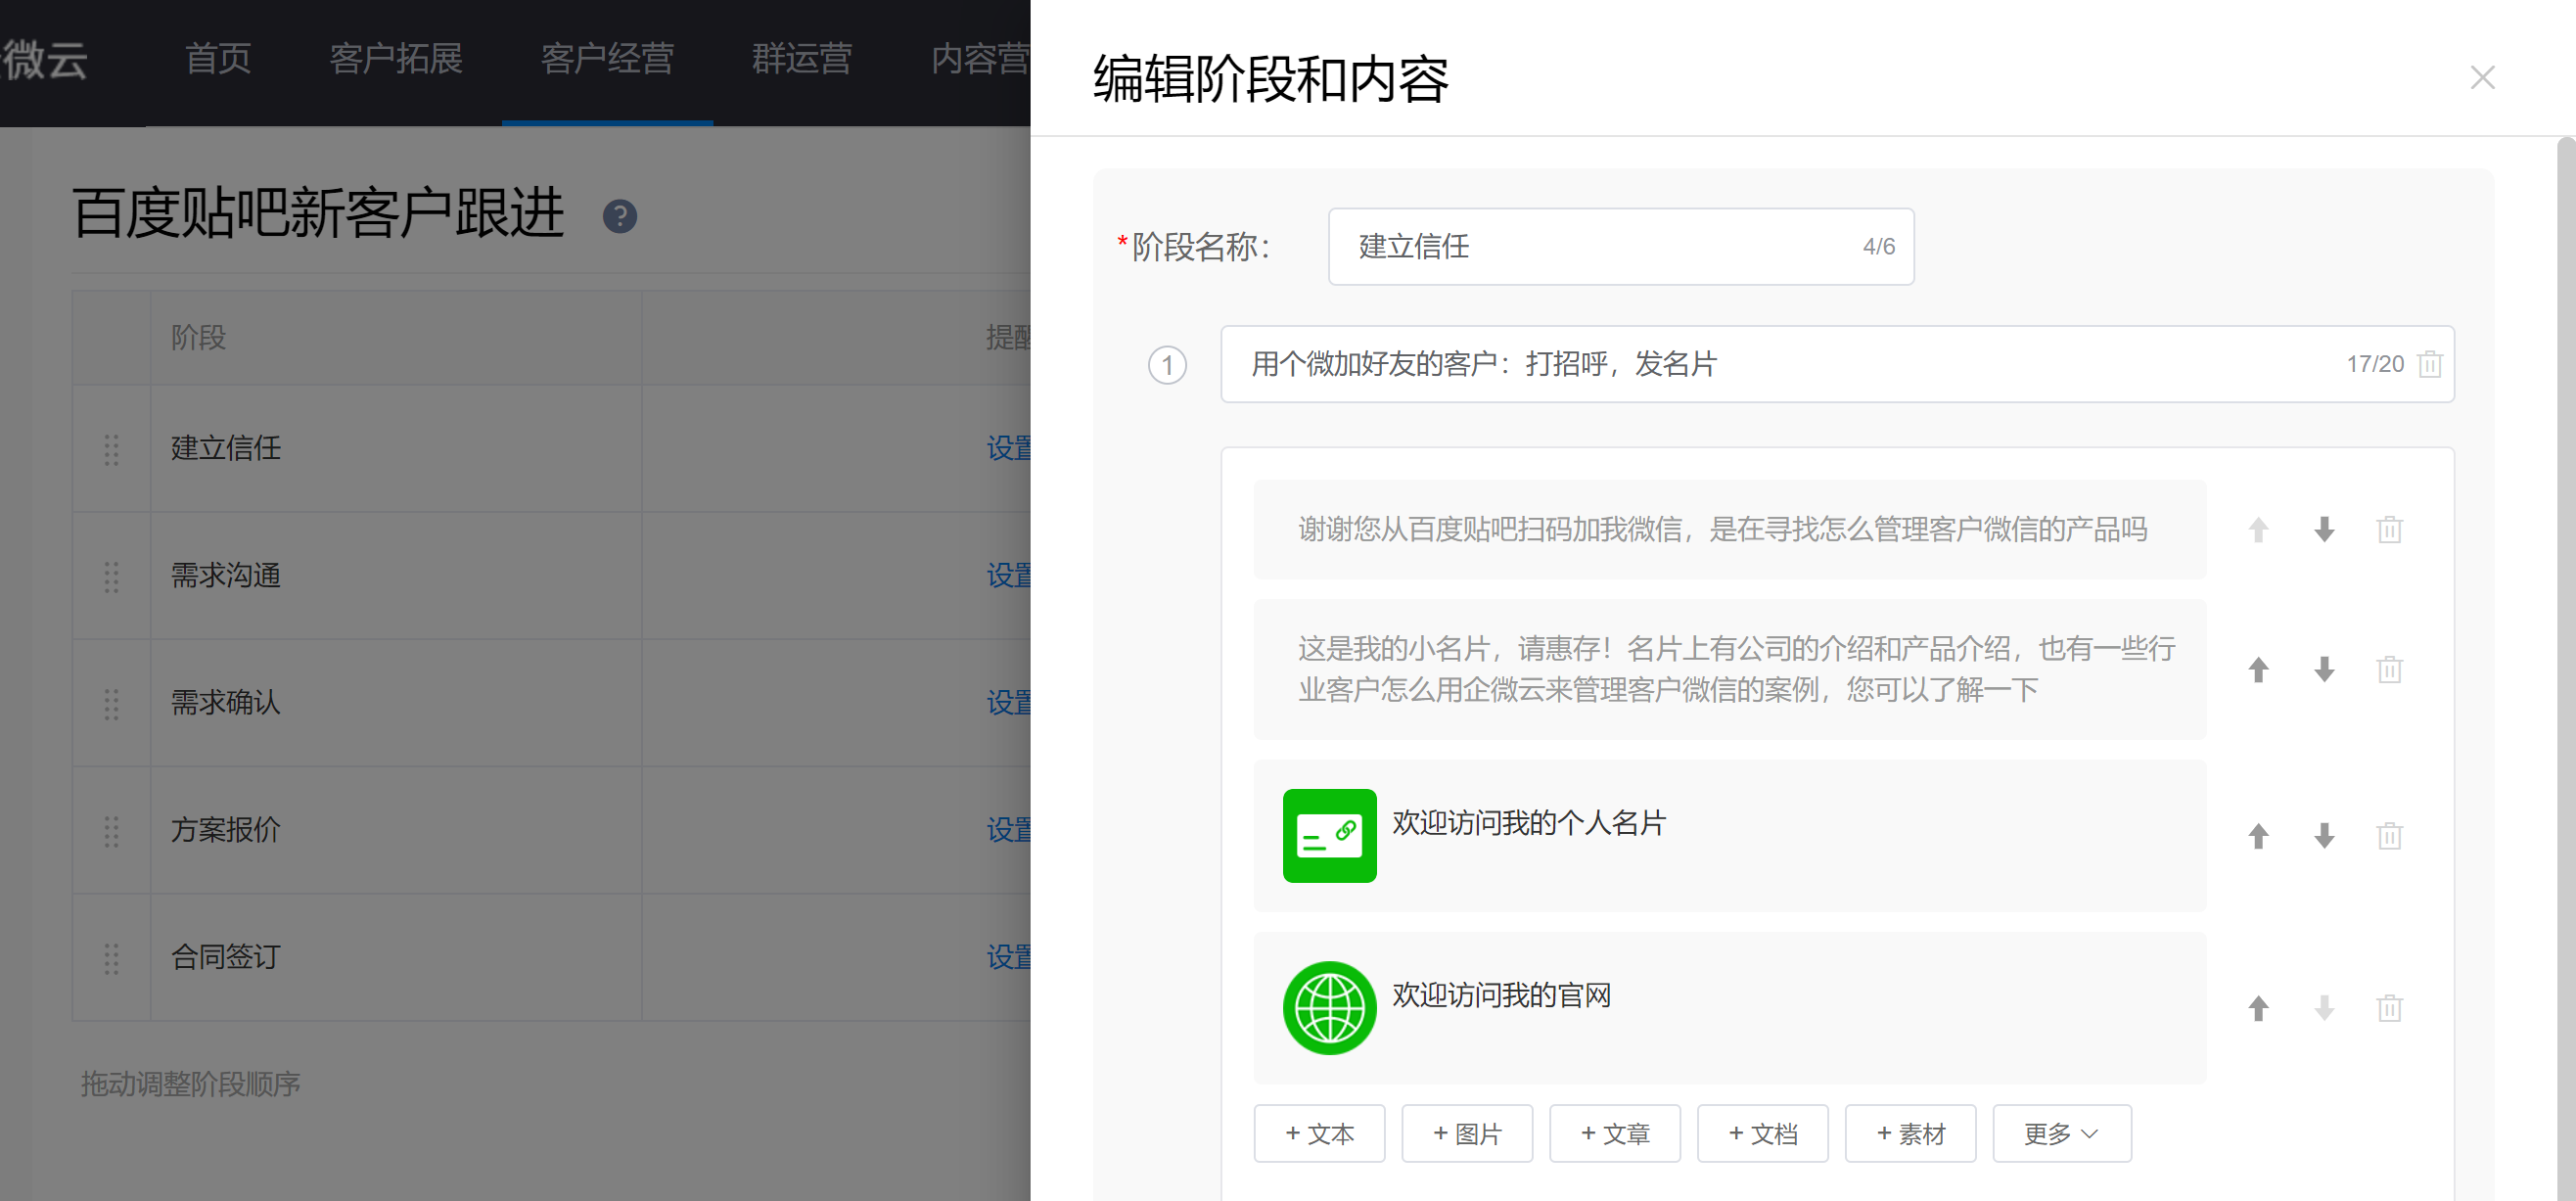Click the panel's vertical scrollbar
The width and height of the screenshot is (2576, 1201).
[x=2566, y=668]
